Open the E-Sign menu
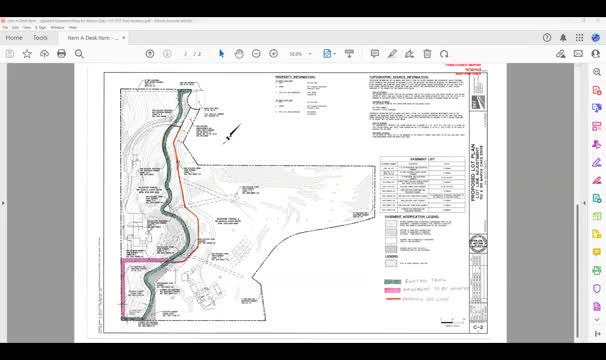 tap(40, 27)
